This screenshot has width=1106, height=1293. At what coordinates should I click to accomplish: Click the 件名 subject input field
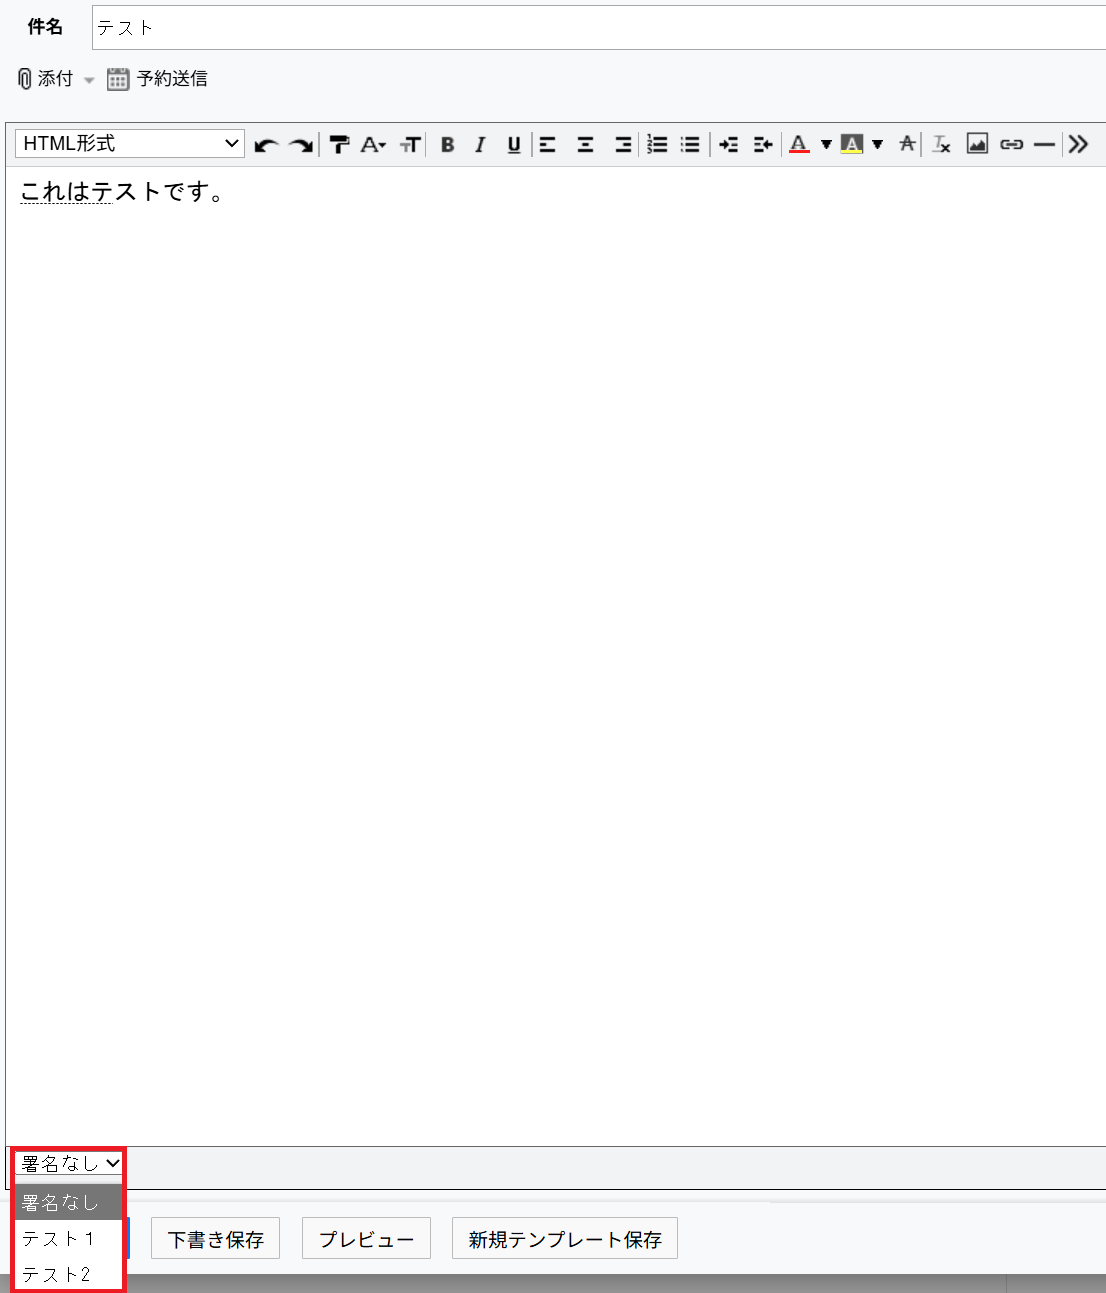pyautogui.click(x=599, y=27)
